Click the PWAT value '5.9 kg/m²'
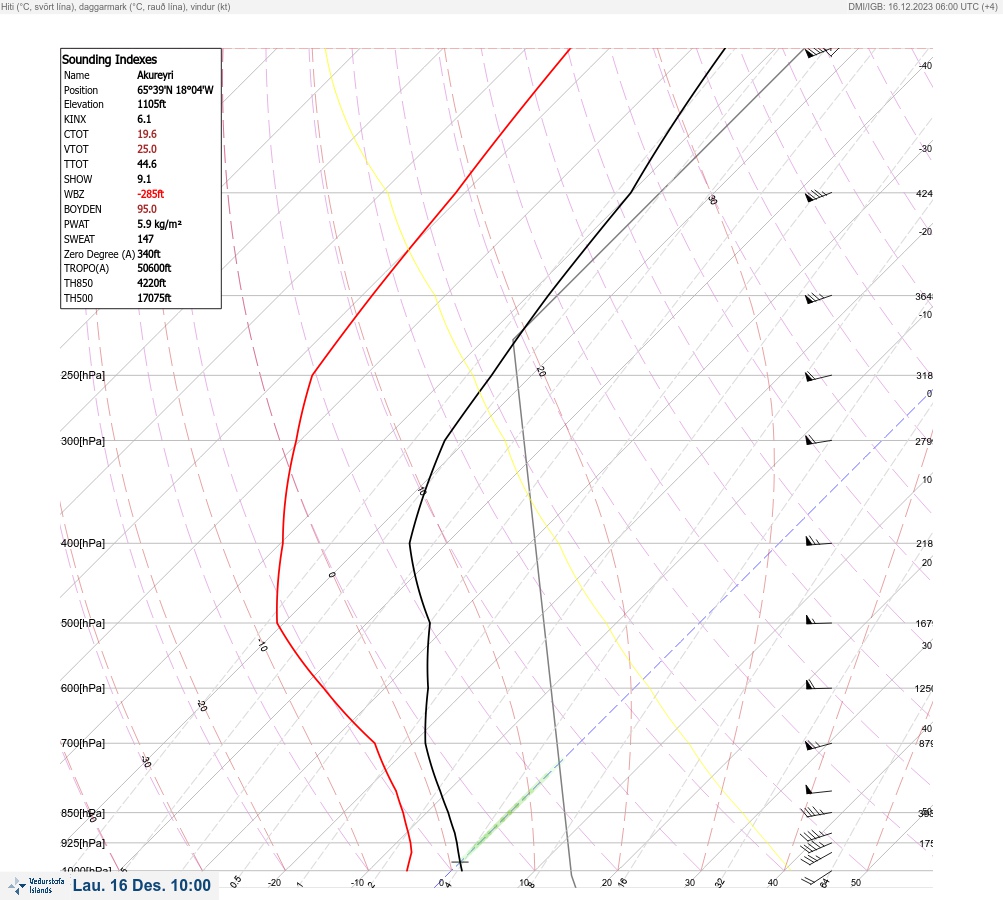 [x=159, y=224]
